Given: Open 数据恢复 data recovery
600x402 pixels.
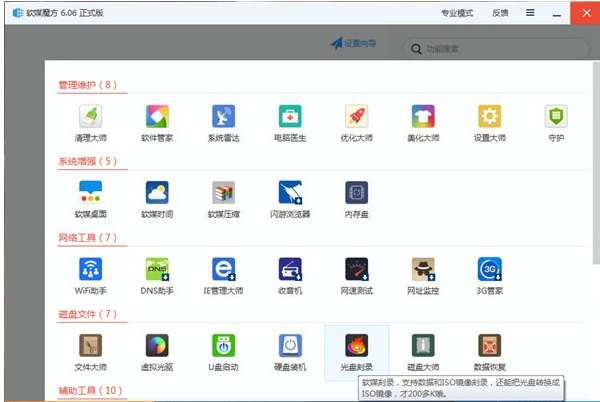Looking at the screenshot, I should (x=489, y=345).
